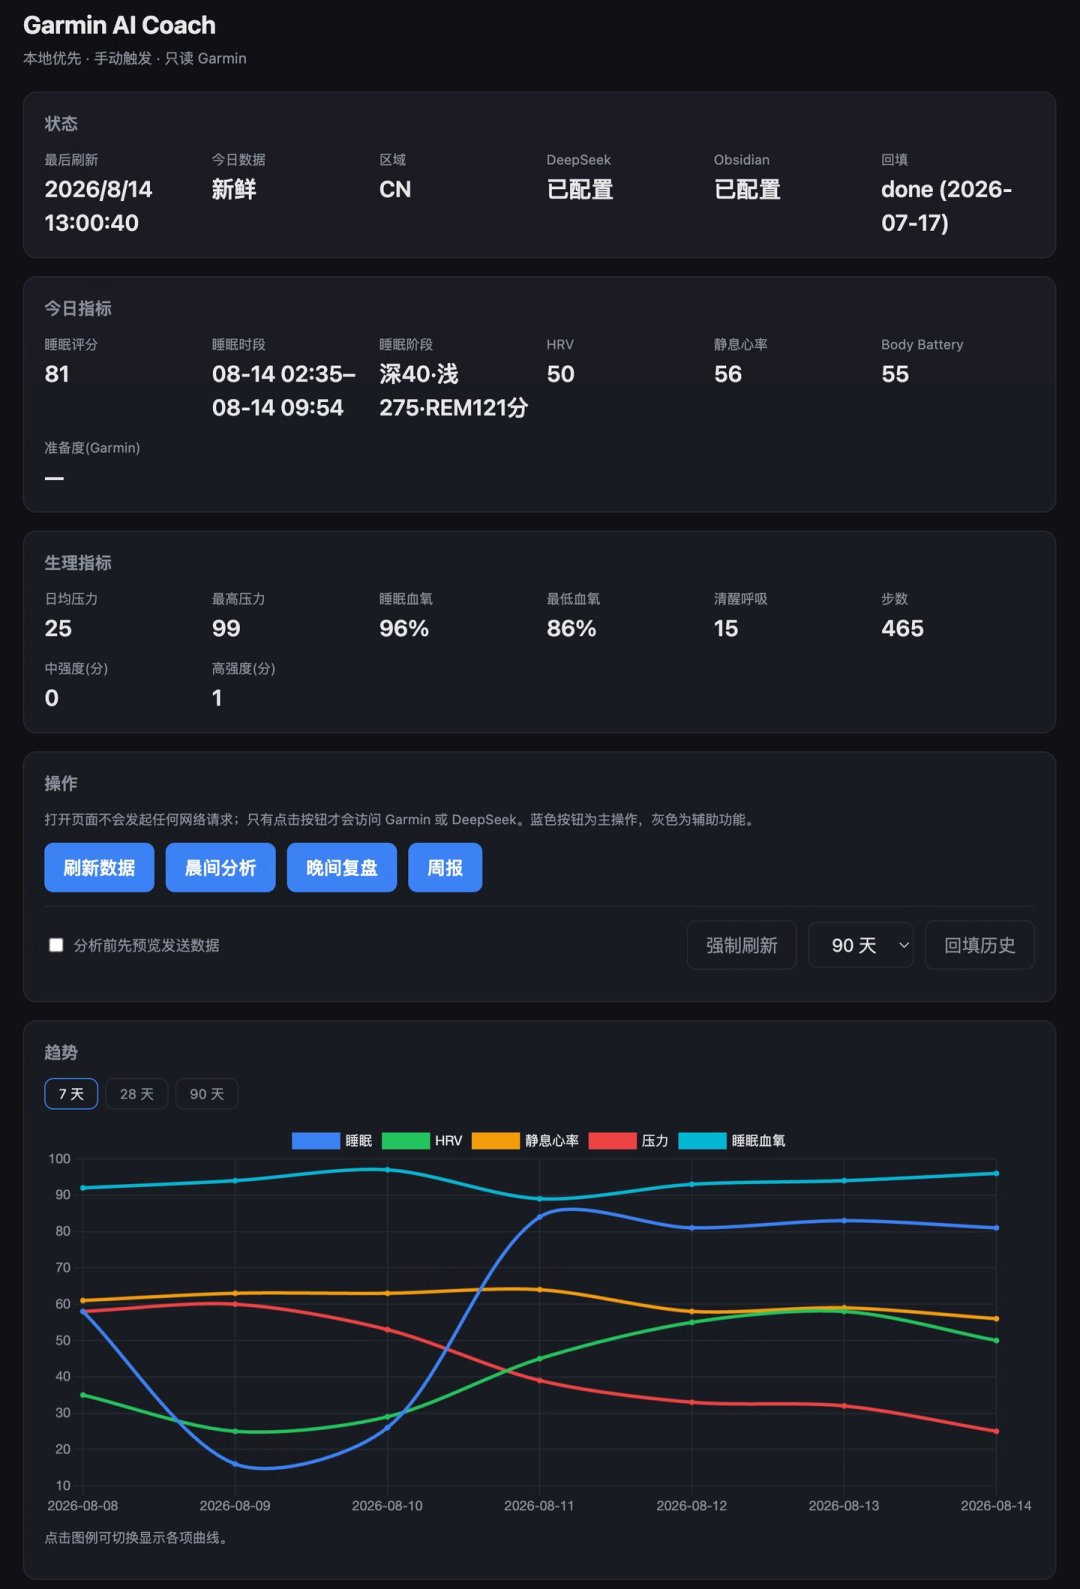Click sleep stages 深40·浅275·REM121分
The width and height of the screenshot is (1080, 1589).
(x=454, y=391)
